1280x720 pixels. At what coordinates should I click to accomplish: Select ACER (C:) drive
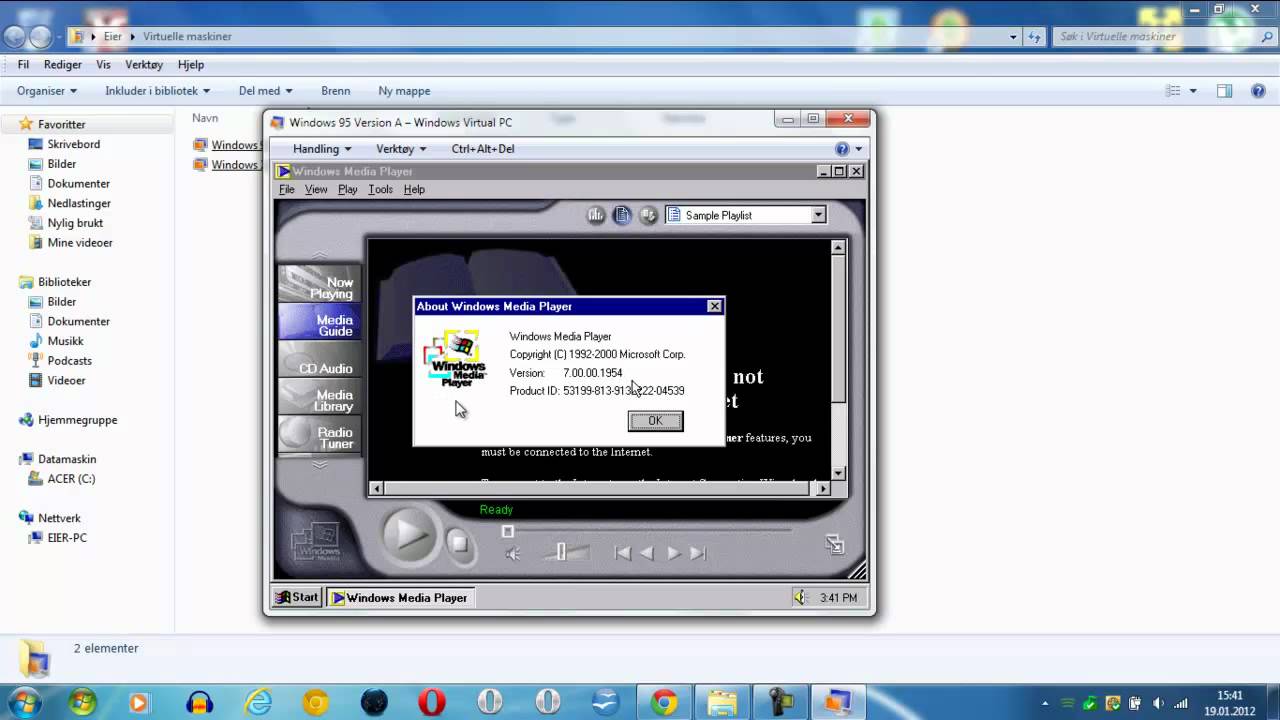click(71, 479)
